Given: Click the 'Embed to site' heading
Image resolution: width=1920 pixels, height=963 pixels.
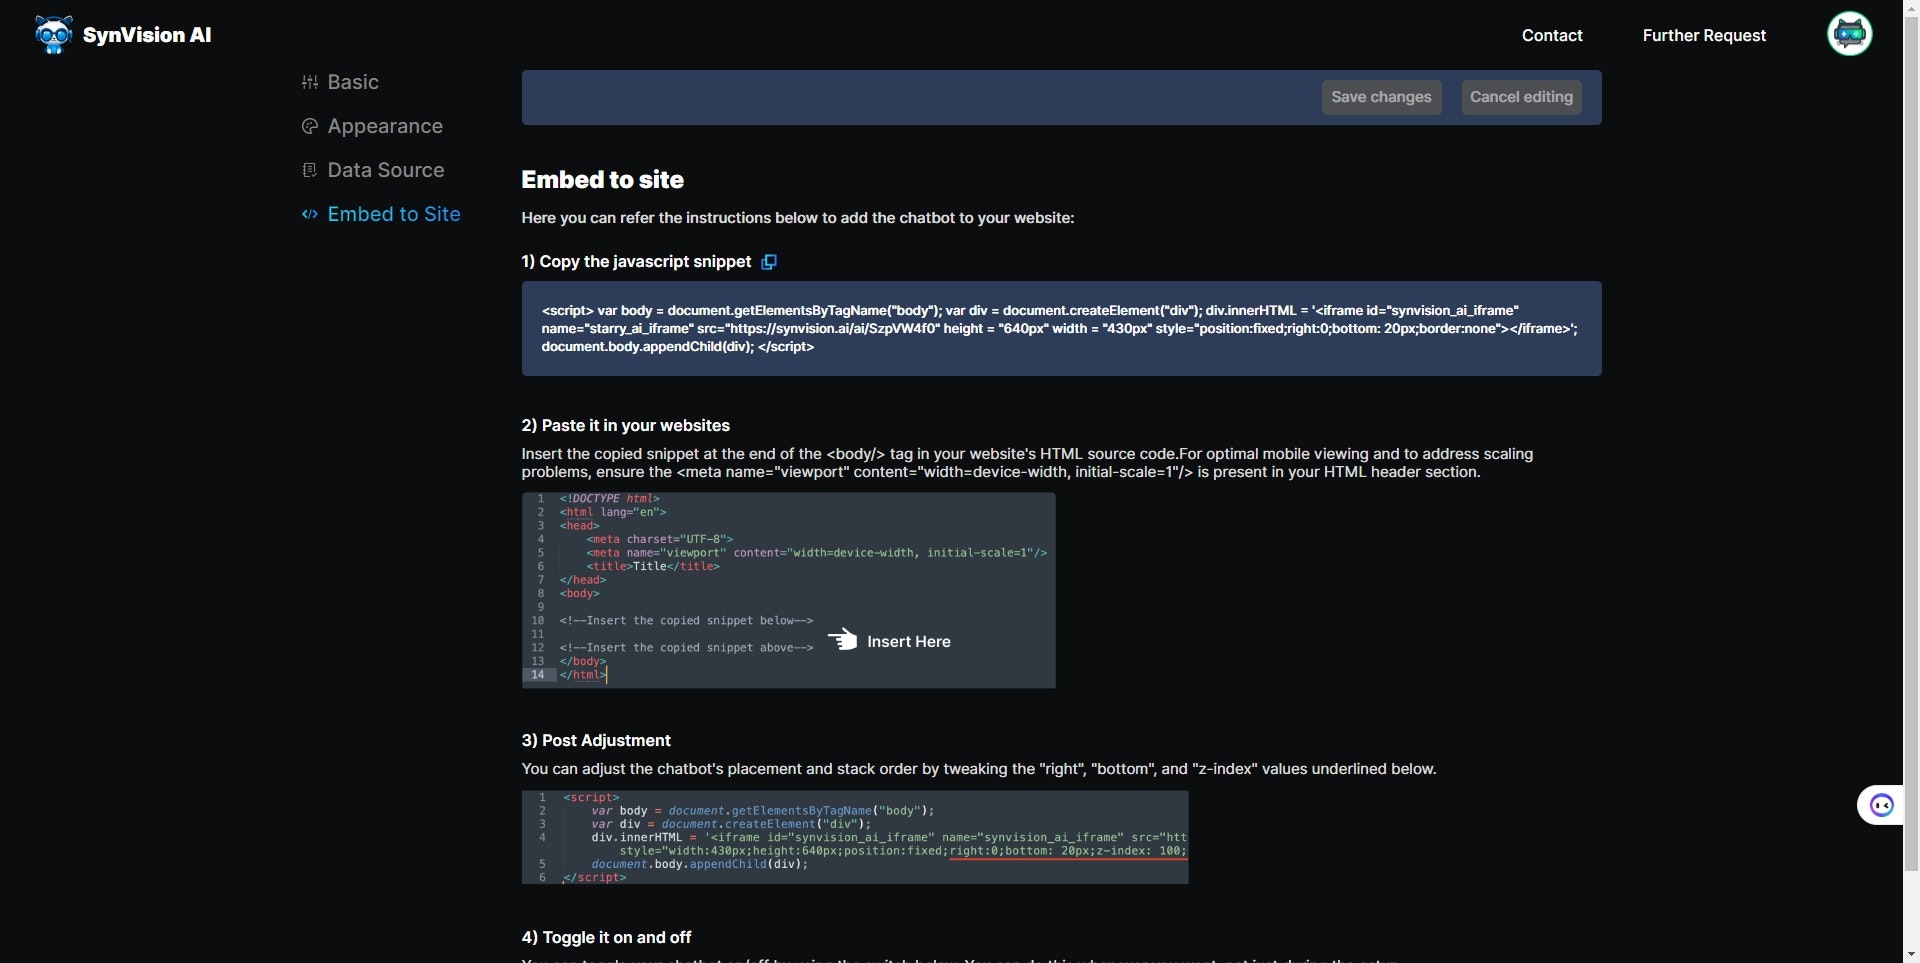Looking at the screenshot, I should click(602, 180).
